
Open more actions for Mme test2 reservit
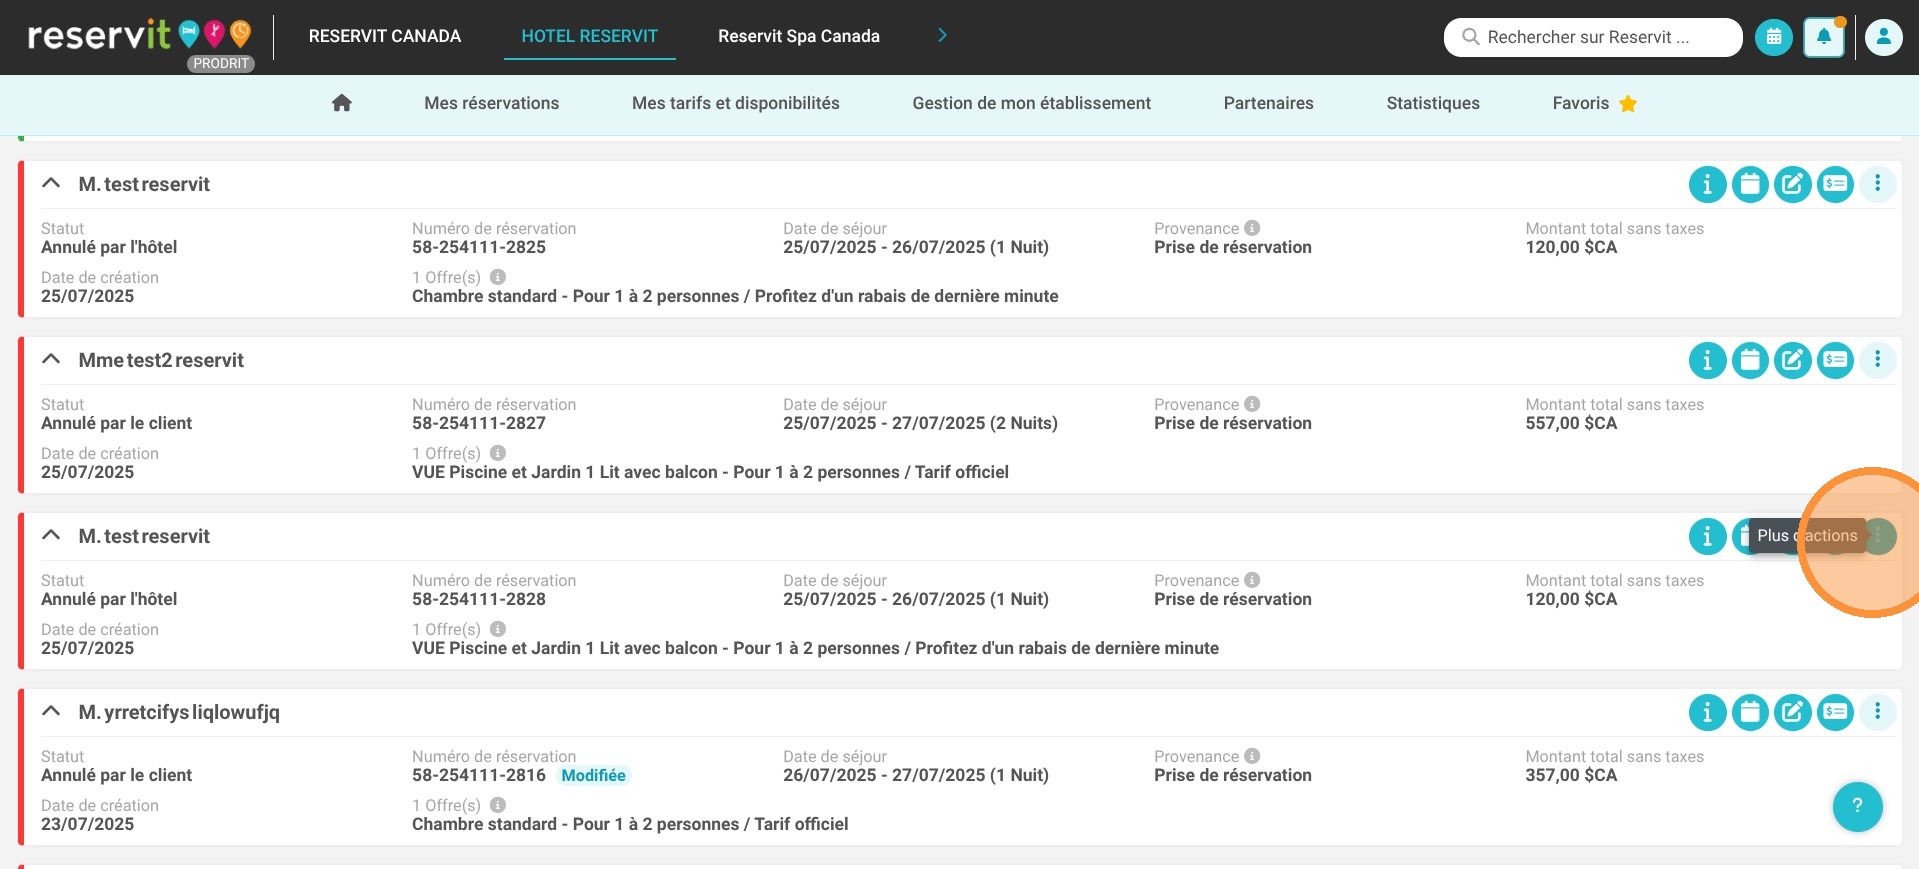(x=1878, y=360)
